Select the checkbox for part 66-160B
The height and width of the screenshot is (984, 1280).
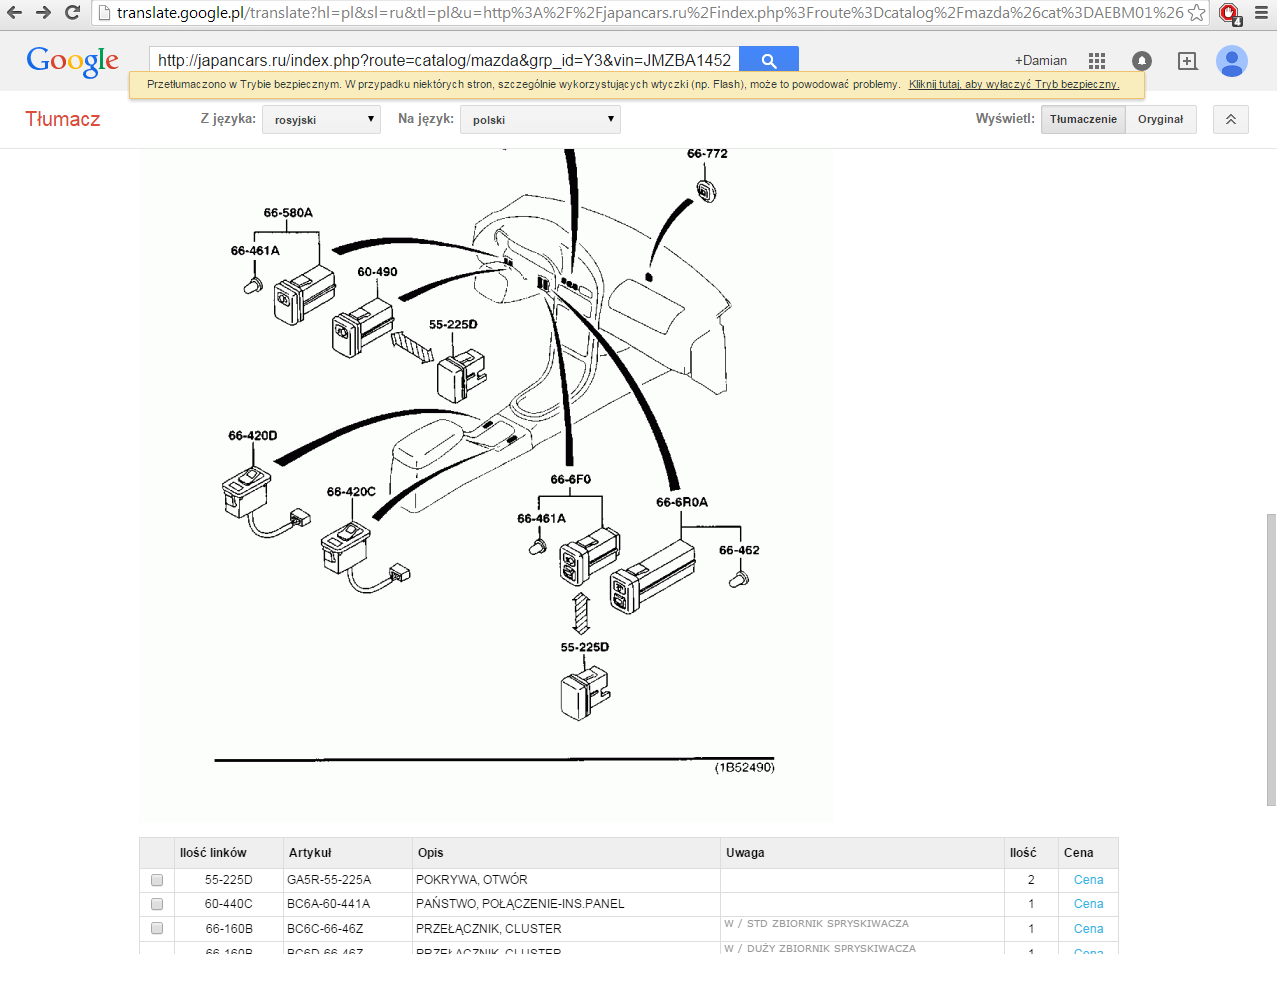point(157,928)
